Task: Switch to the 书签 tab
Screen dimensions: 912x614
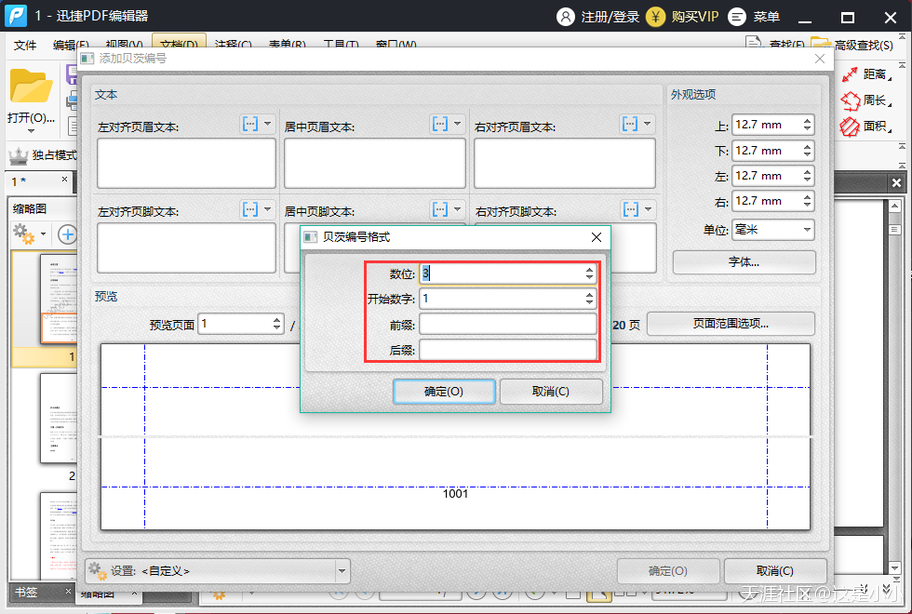Action: pos(26,592)
